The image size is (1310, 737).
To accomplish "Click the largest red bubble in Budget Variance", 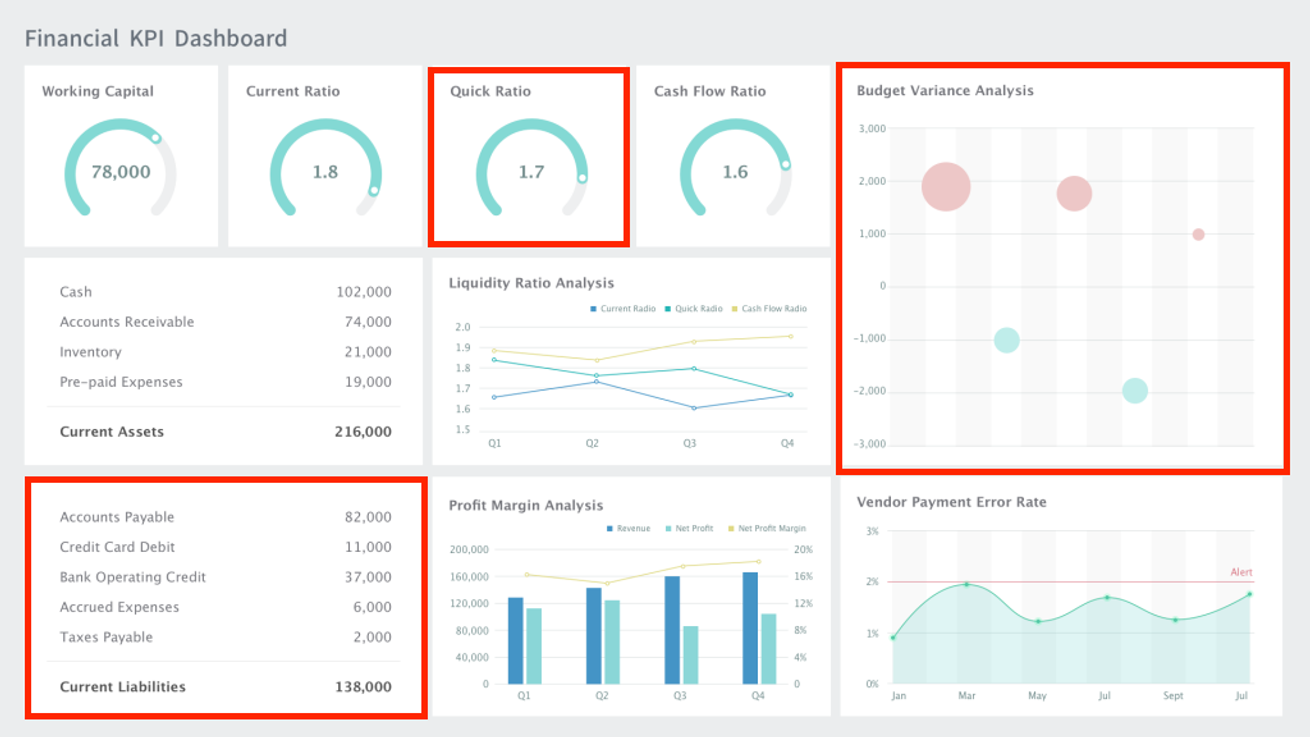I will pos(946,186).
